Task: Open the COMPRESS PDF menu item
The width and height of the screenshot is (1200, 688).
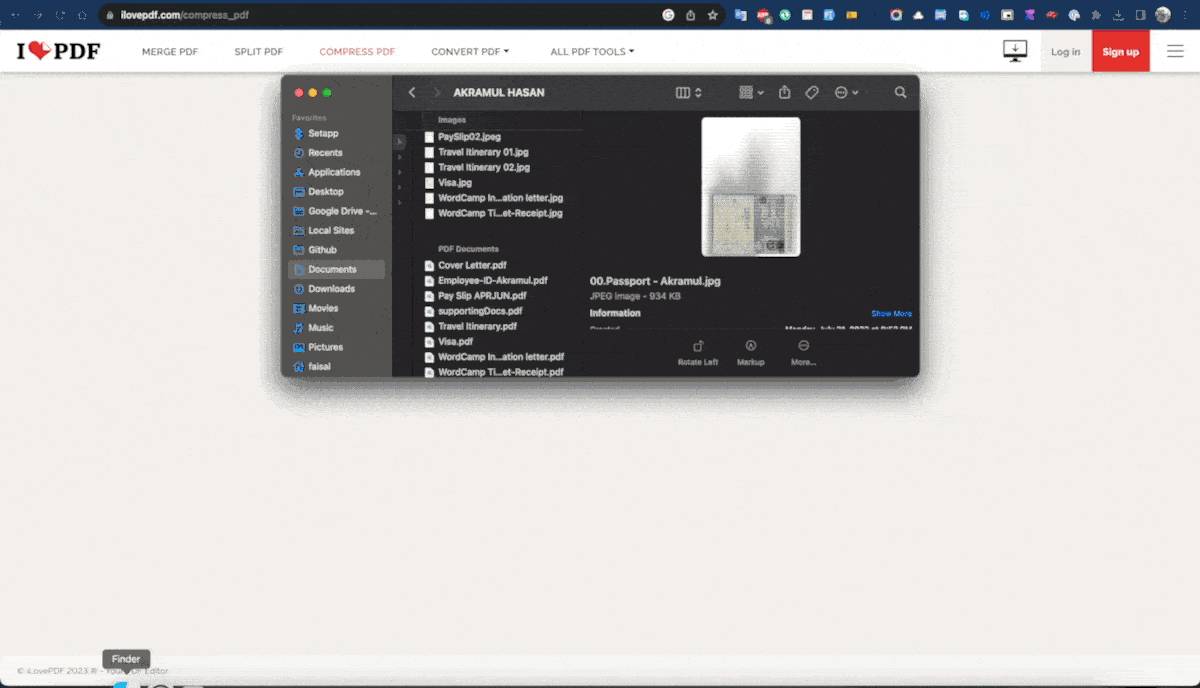Action: [357, 52]
